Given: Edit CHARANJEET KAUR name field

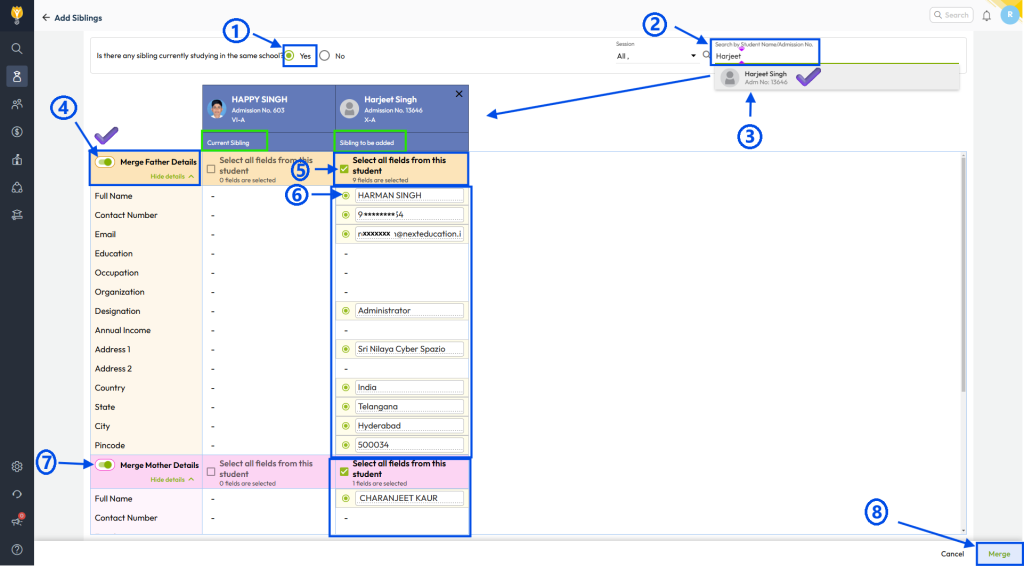Looking at the screenshot, I should click(409, 498).
